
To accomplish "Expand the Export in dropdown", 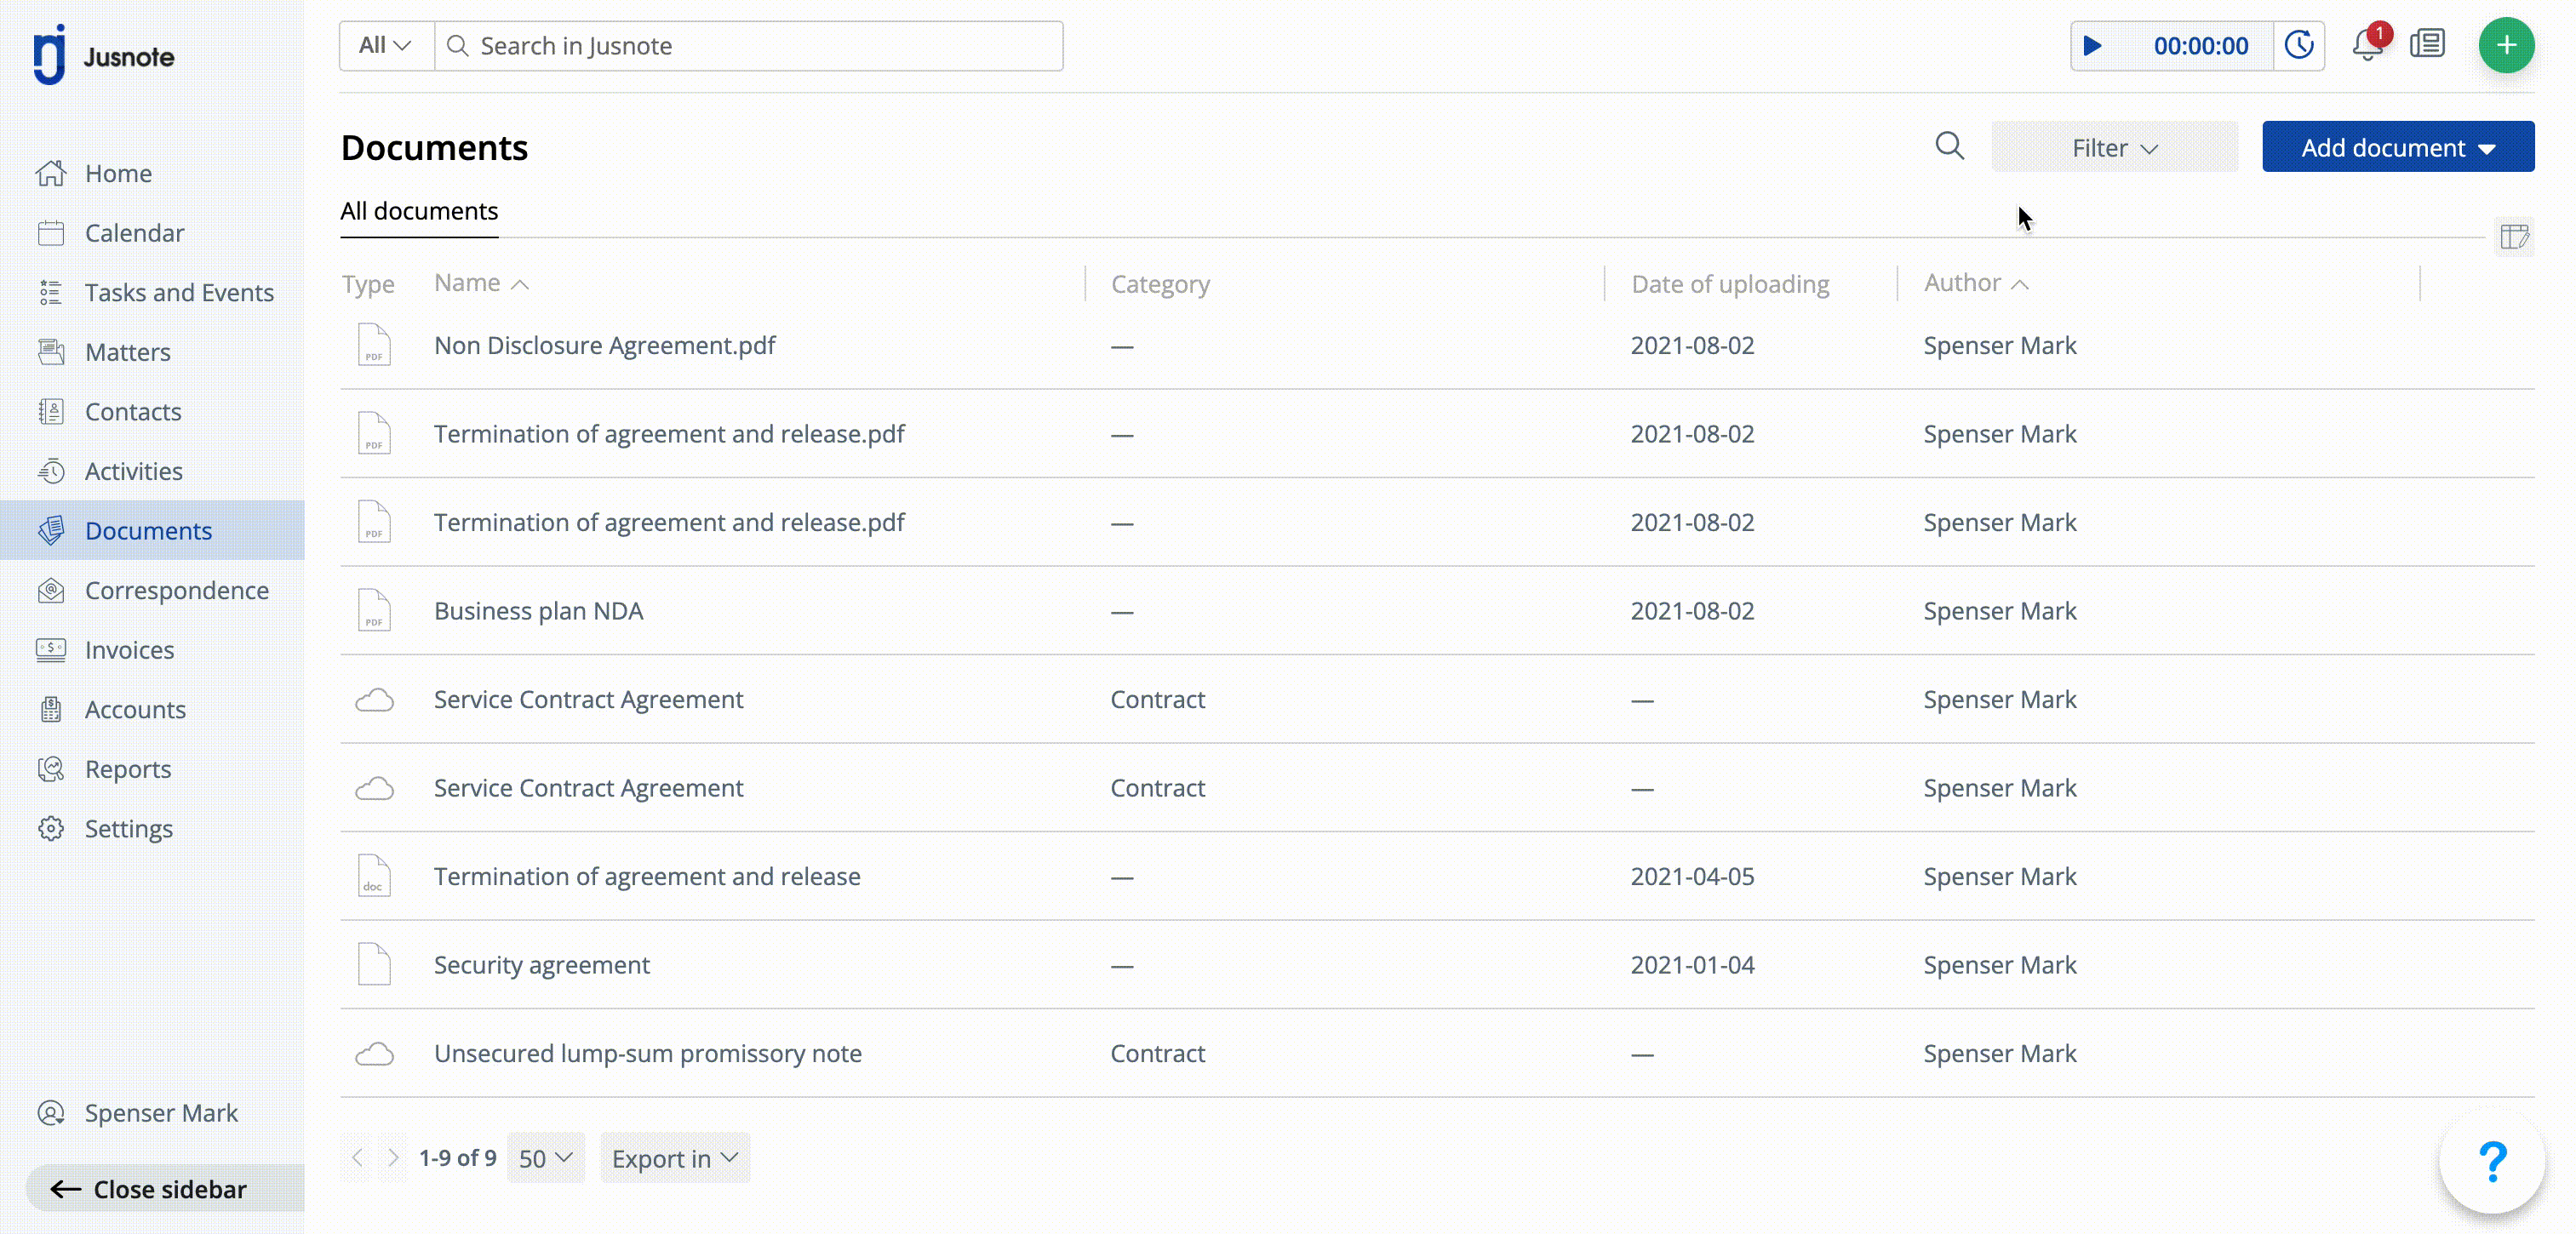I will [x=675, y=1158].
